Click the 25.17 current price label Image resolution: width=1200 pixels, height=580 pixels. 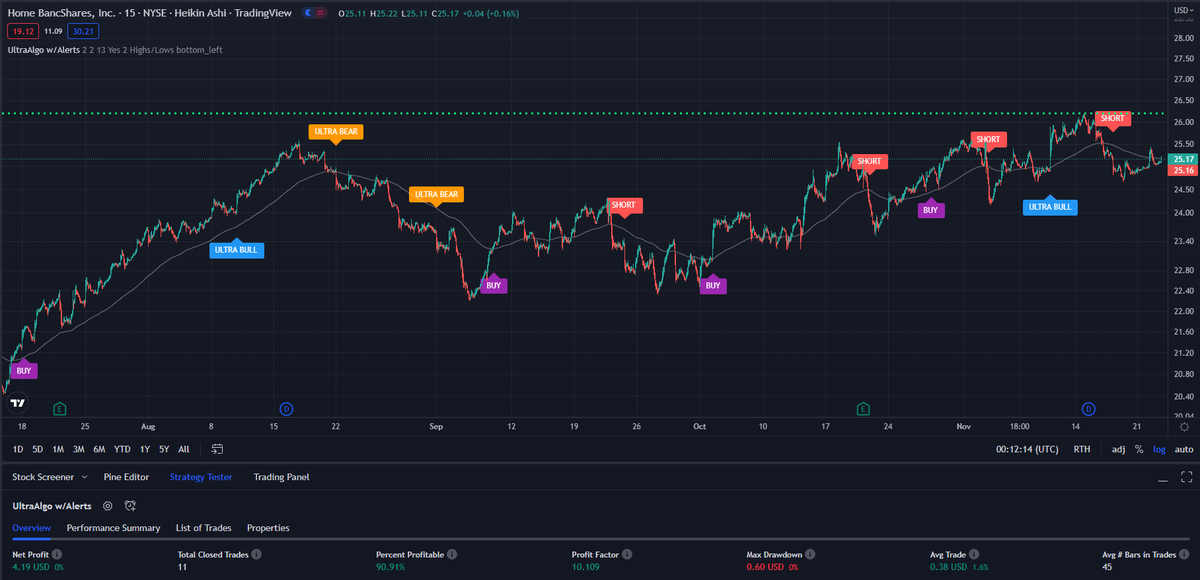pos(1183,159)
